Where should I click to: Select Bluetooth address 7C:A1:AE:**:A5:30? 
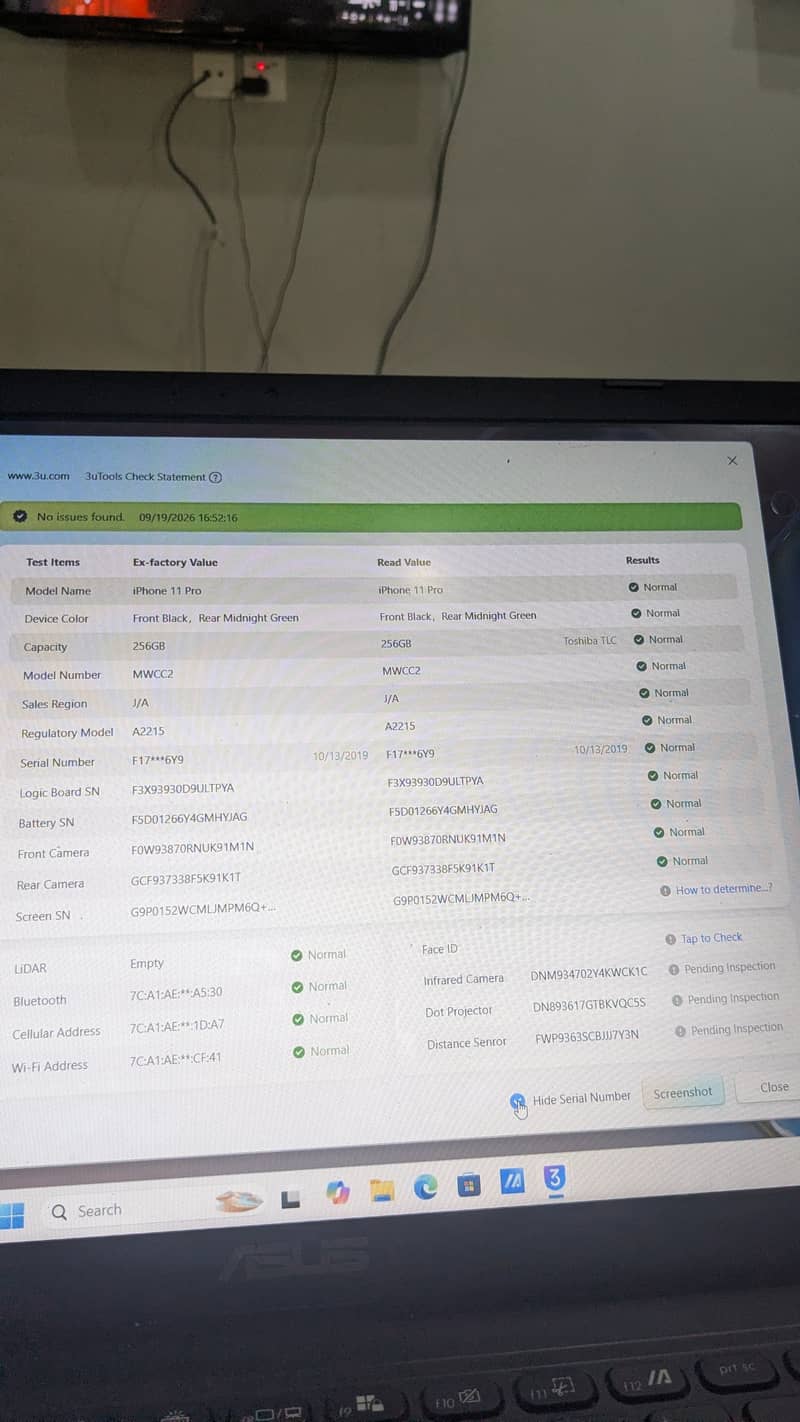(x=176, y=993)
